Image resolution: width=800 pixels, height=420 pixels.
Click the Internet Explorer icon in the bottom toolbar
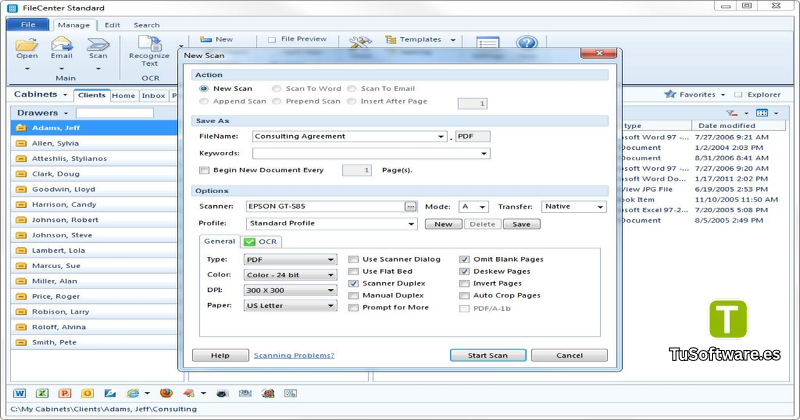[133, 393]
